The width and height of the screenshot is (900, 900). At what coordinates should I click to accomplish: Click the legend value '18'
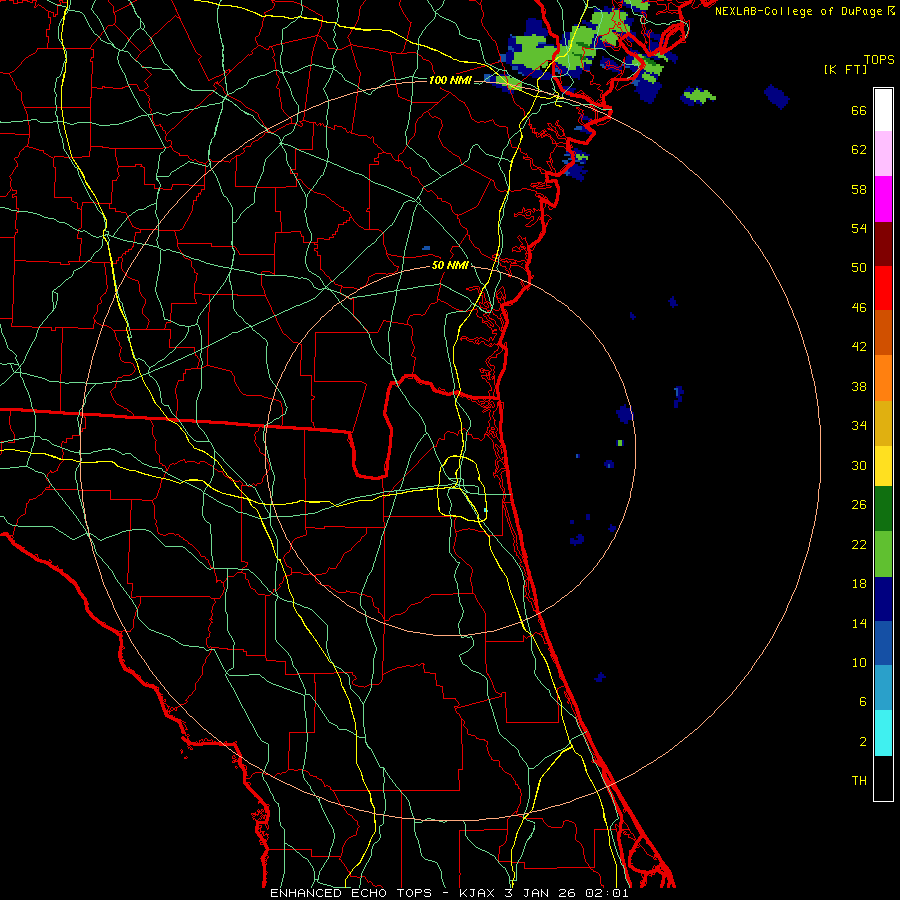pyautogui.click(x=859, y=584)
